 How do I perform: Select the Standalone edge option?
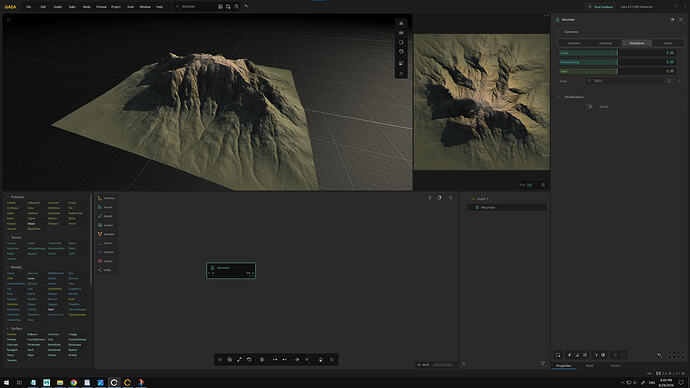tap(637, 43)
